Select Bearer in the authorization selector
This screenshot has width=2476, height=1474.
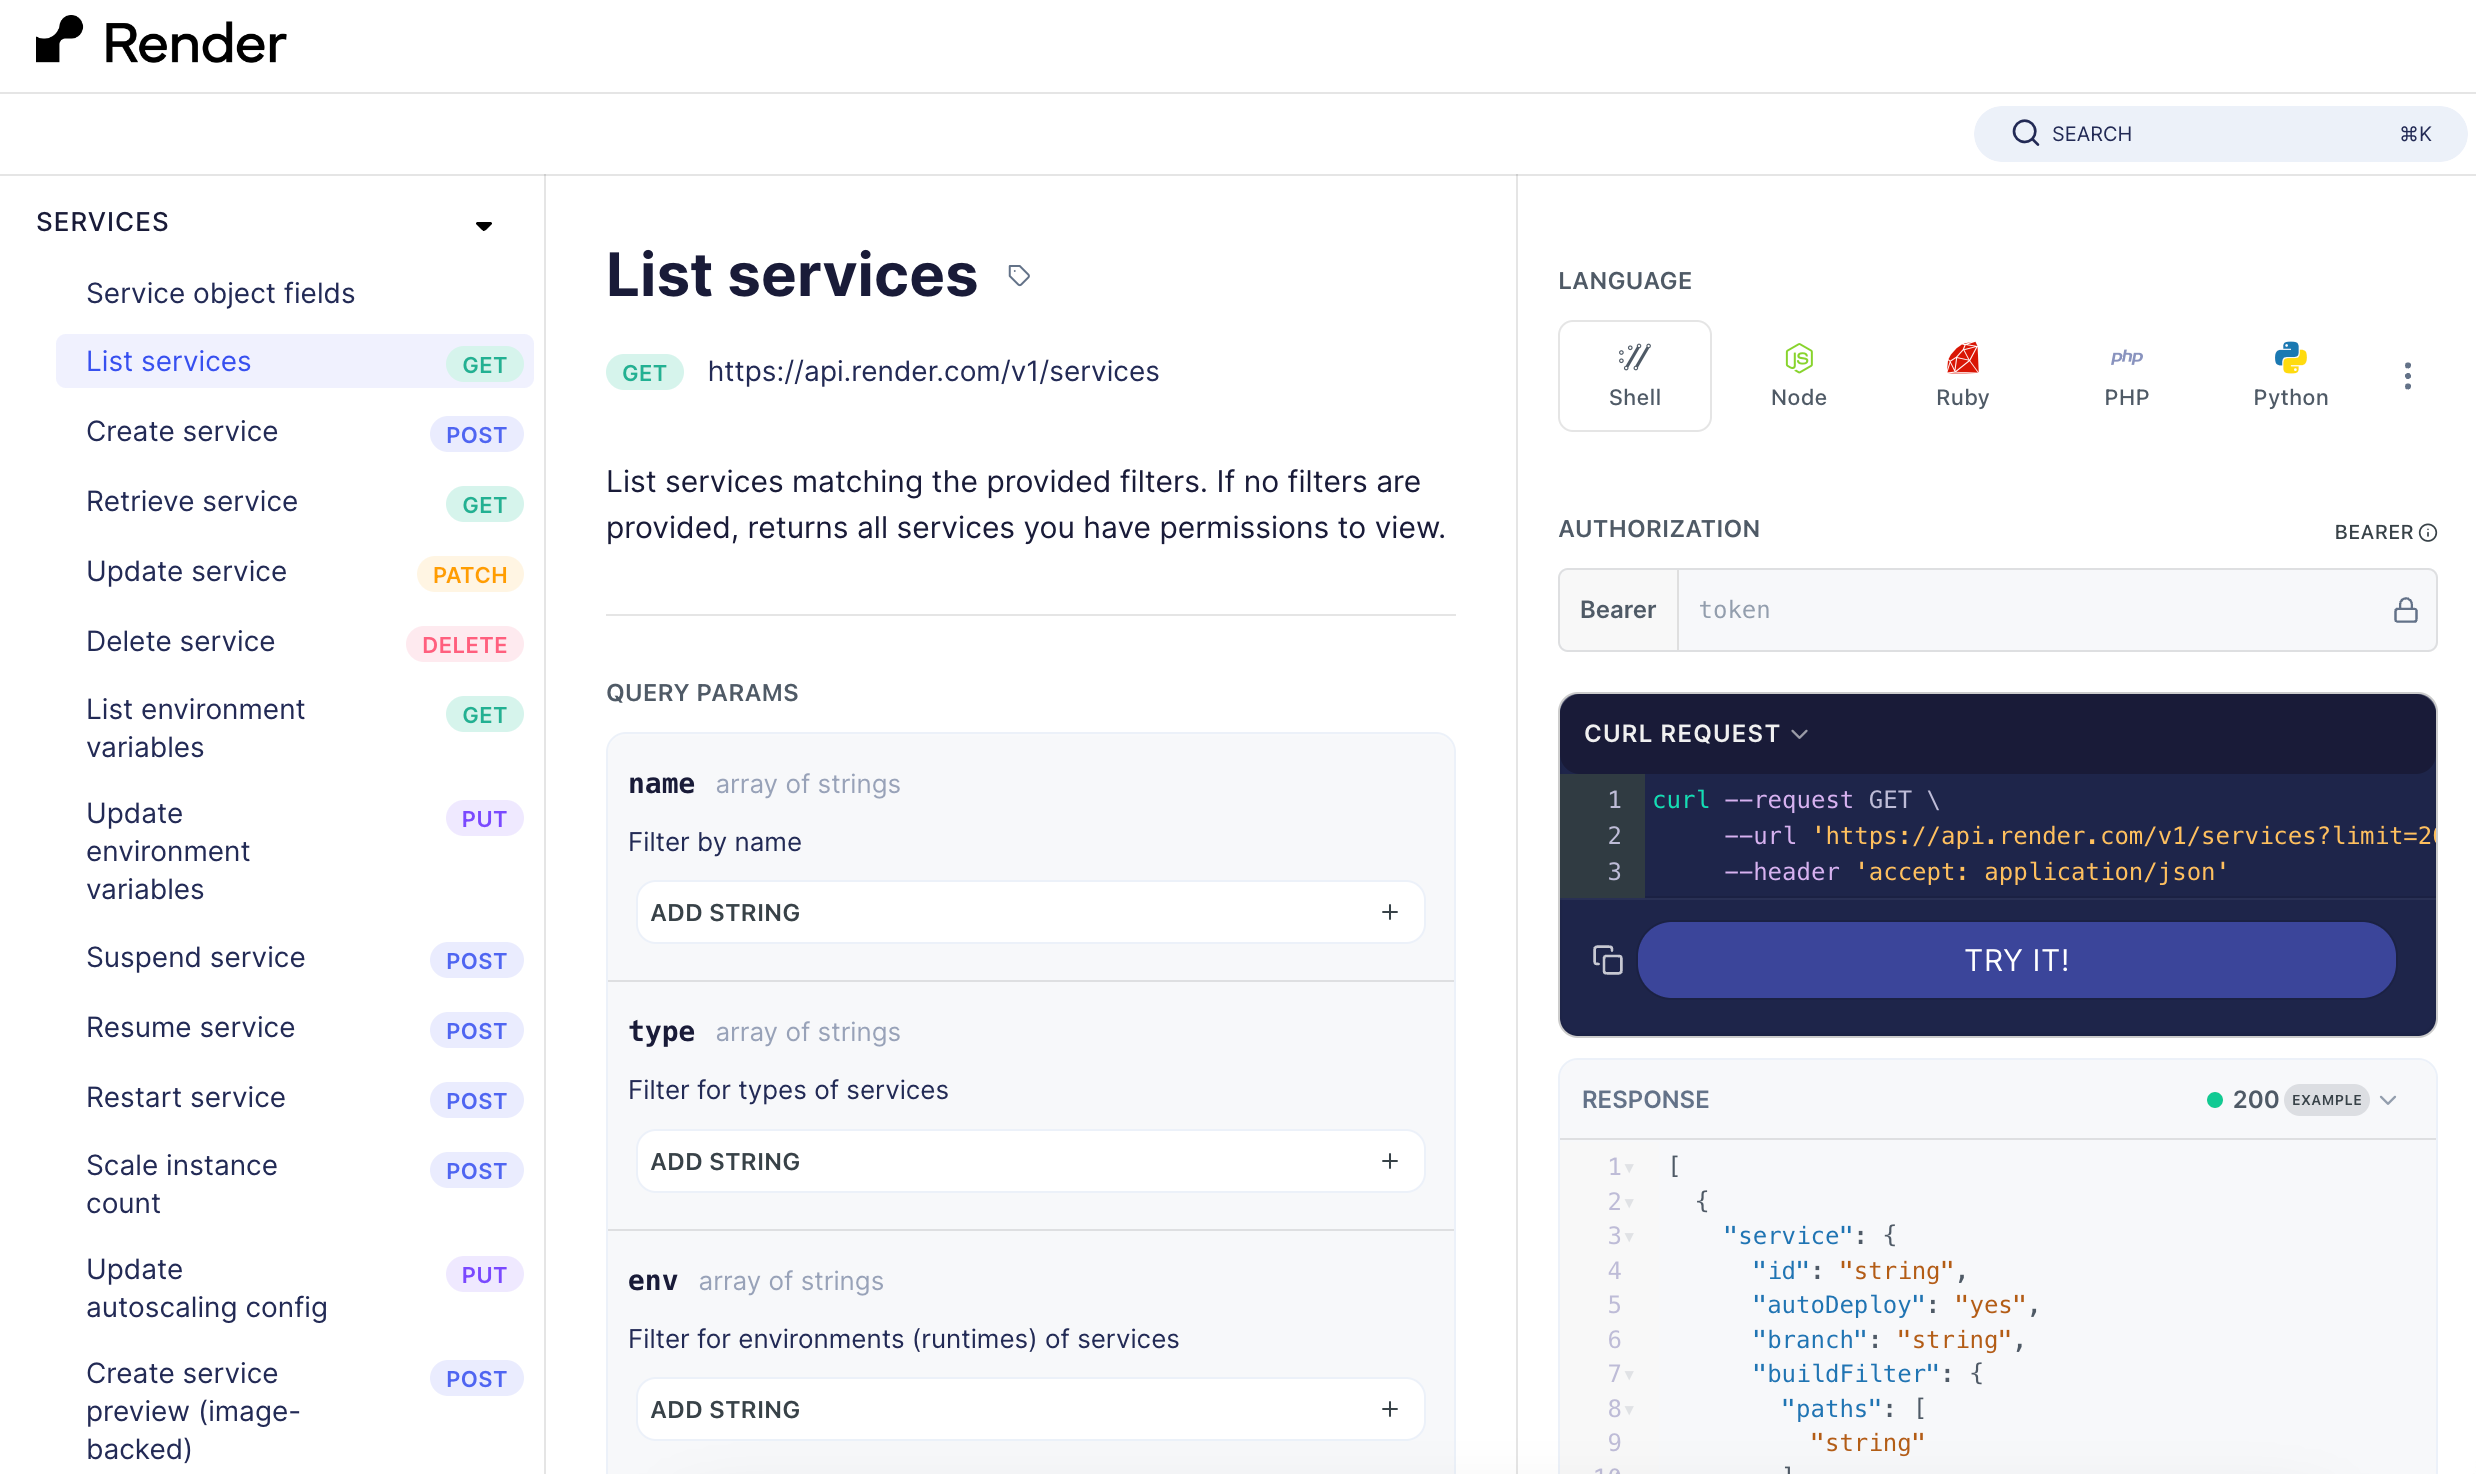coord(1617,609)
